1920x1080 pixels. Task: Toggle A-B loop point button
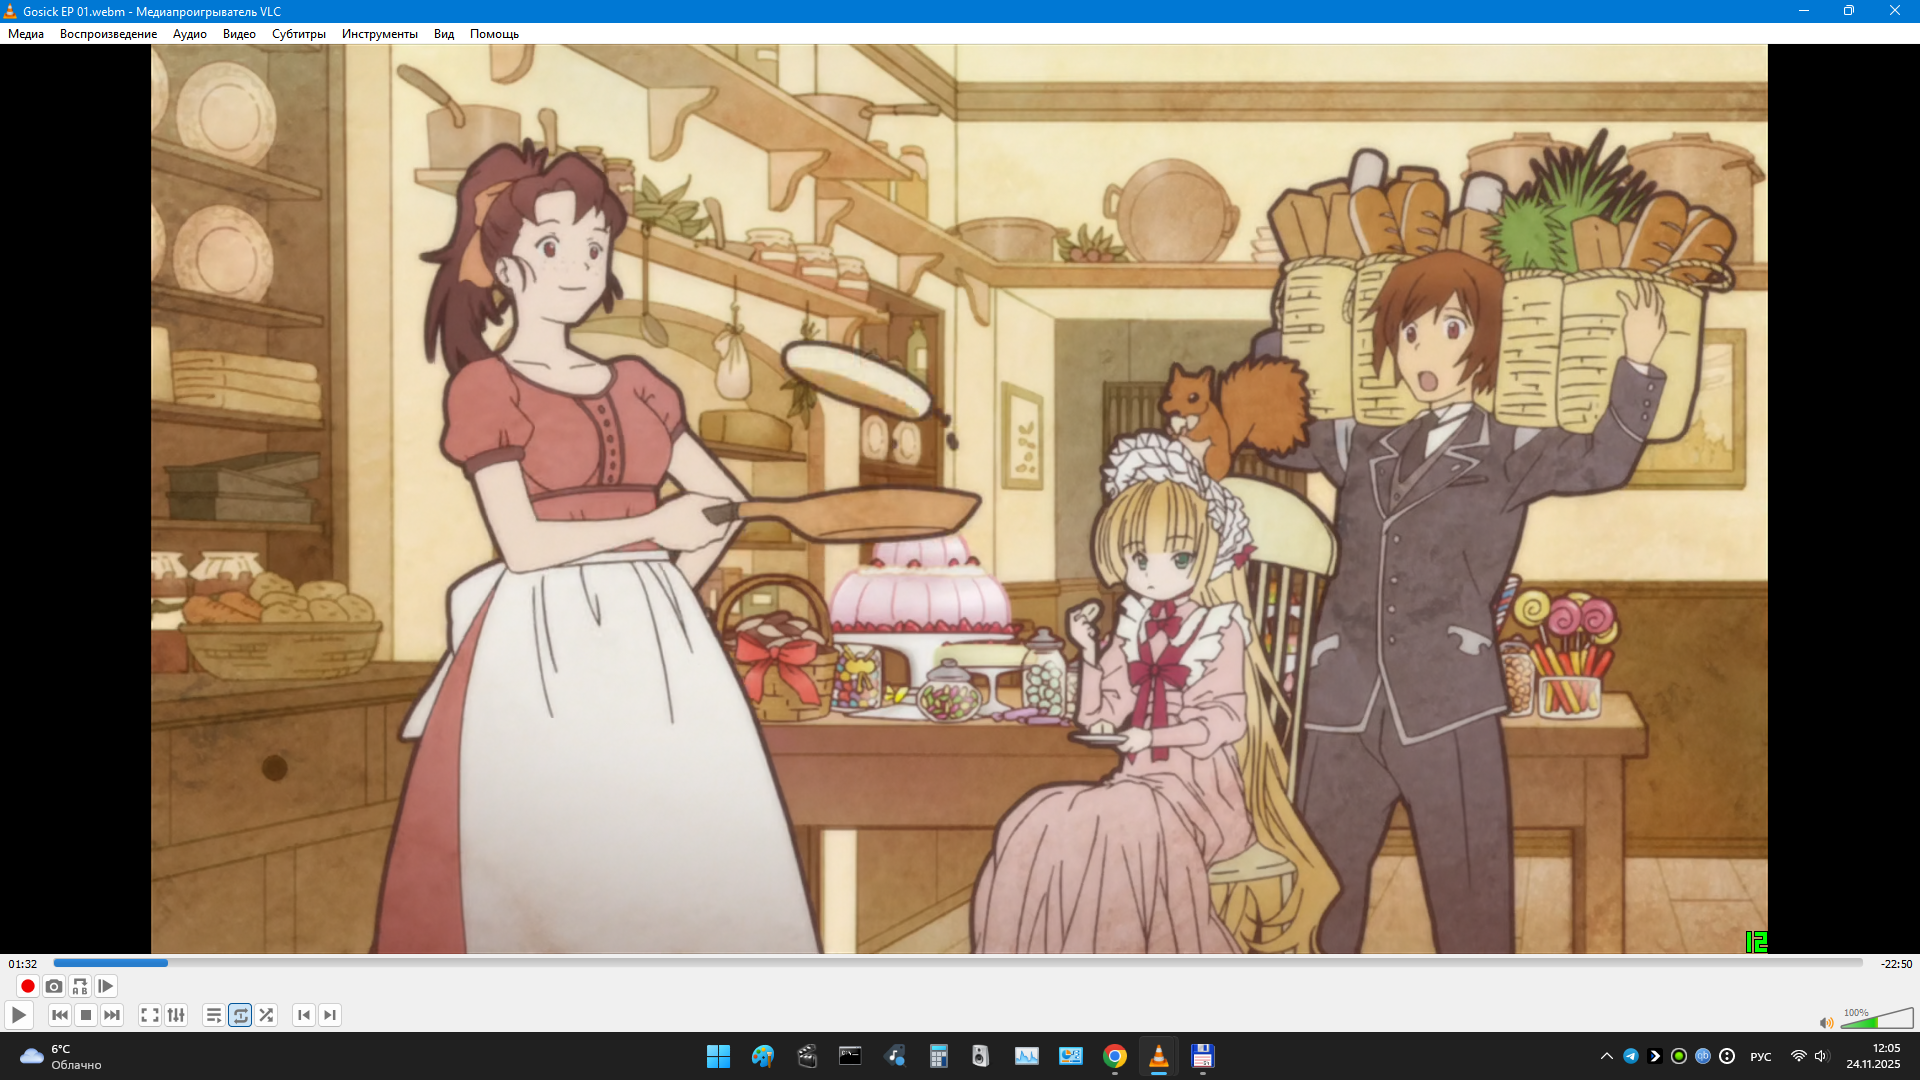pyautogui.click(x=80, y=986)
